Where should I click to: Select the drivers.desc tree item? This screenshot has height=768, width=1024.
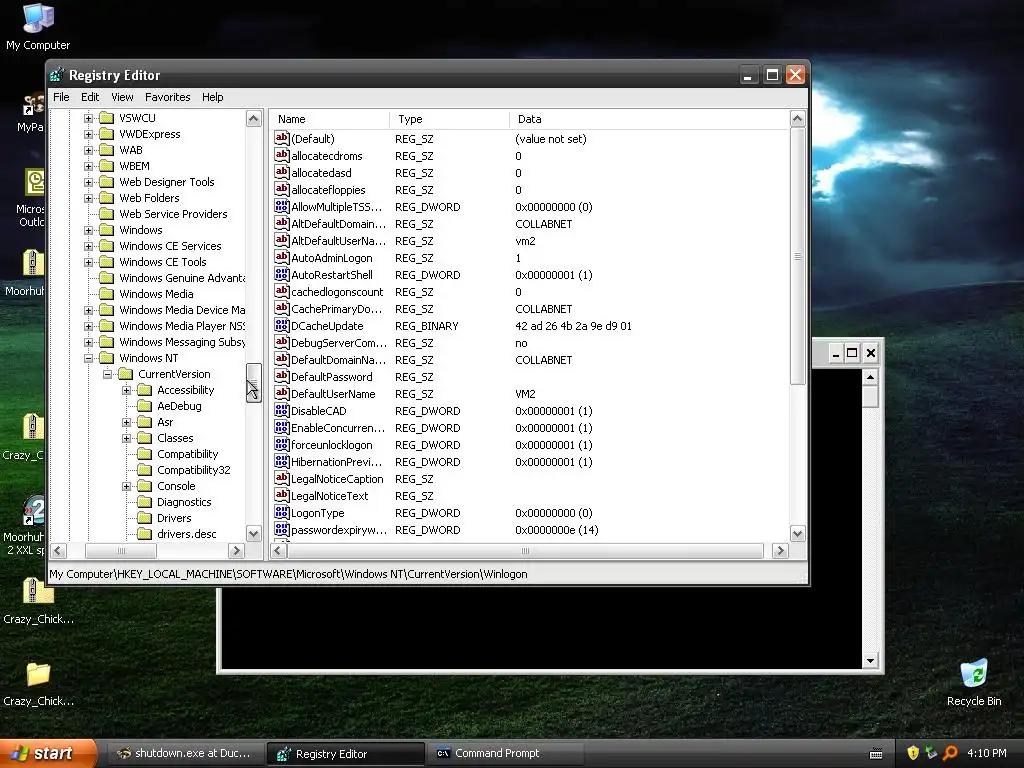tap(186, 534)
